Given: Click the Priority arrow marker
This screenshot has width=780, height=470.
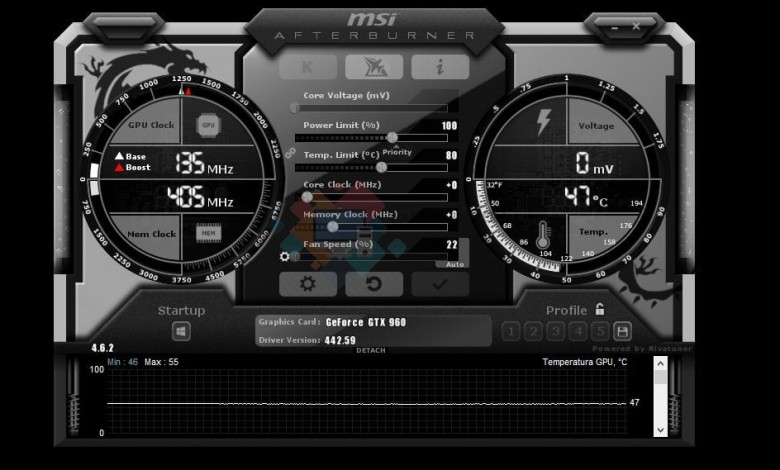Looking at the screenshot, I should tap(396, 147).
